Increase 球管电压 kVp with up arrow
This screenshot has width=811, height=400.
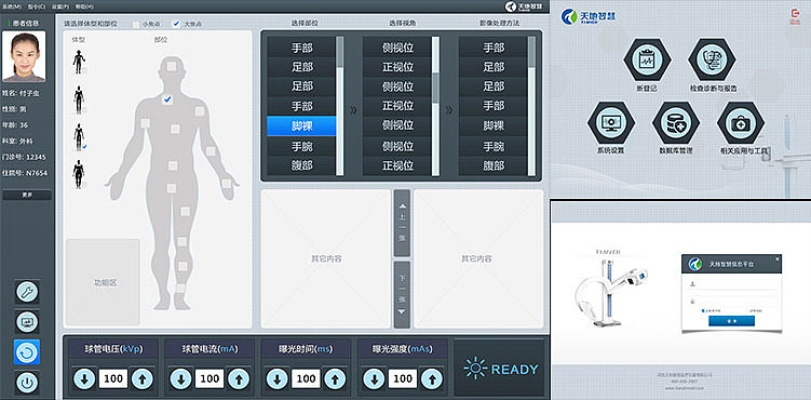143,379
